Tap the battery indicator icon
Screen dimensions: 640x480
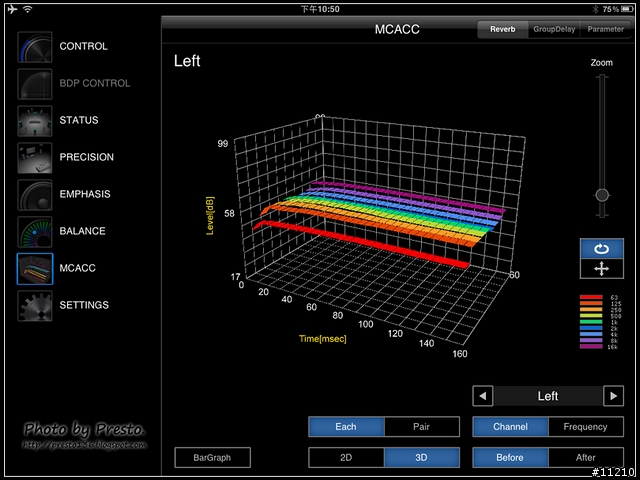pyautogui.click(x=627, y=9)
